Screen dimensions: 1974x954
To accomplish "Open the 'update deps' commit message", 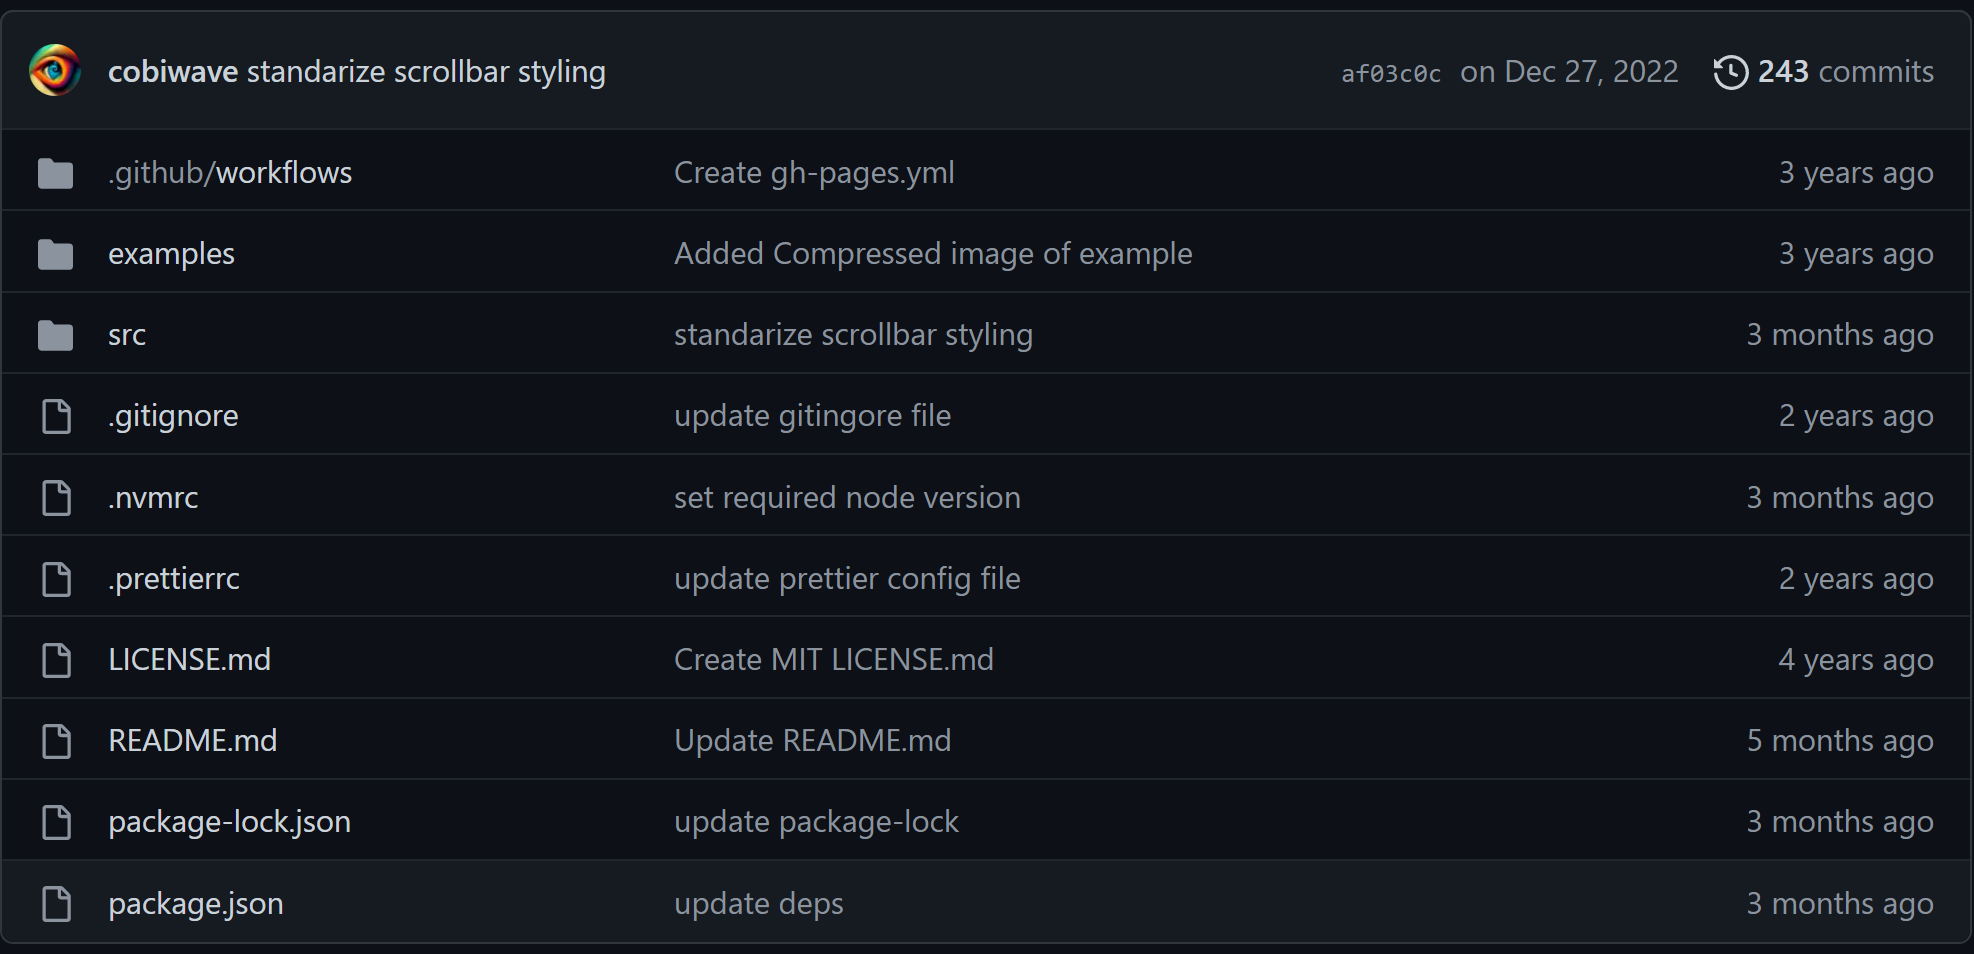I will (759, 904).
